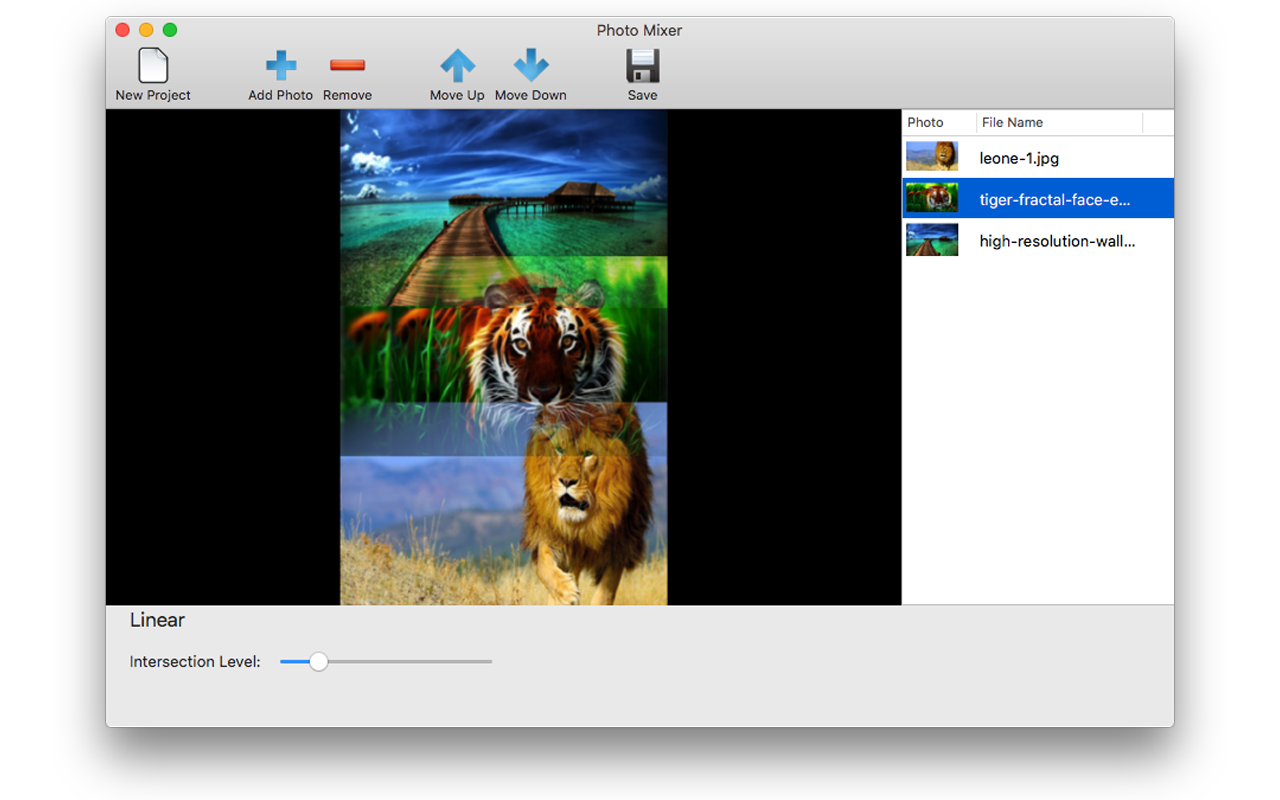Image resolution: width=1280 pixels, height=800 pixels.
Task: Click the floppy disk Save icon
Action: (x=642, y=66)
